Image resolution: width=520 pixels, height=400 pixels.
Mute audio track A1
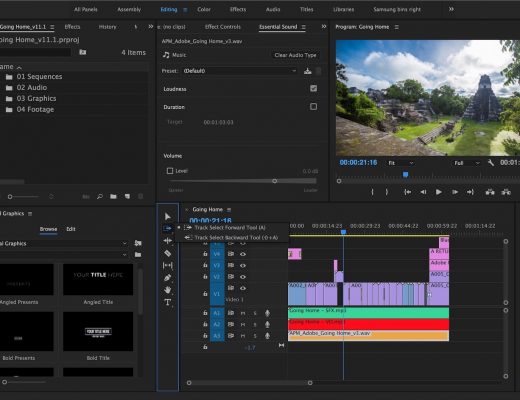coord(243,313)
